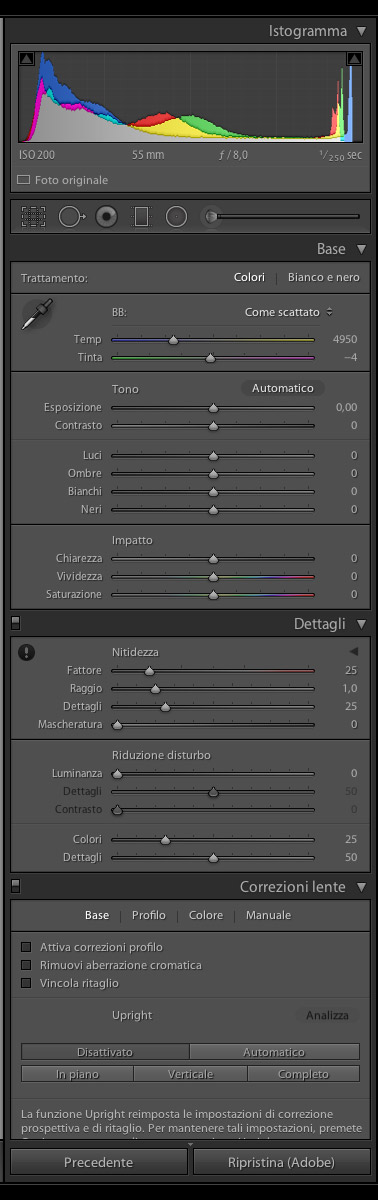Open the Come scattato white balance dropdown
The image size is (378, 1200).
pos(289,312)
